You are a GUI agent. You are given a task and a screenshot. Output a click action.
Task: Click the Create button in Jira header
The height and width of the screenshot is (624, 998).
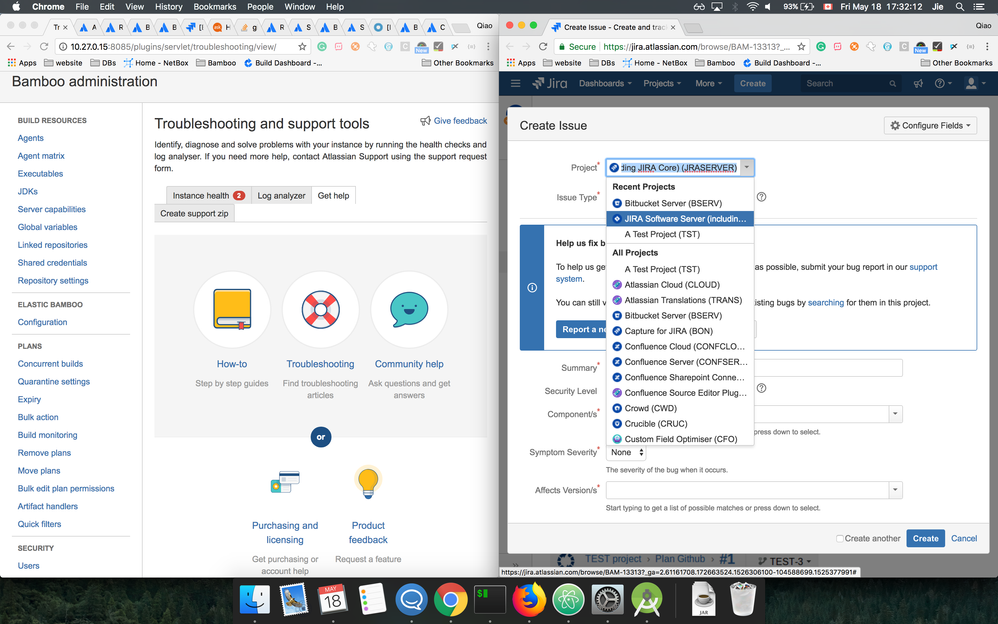pyautogui.click(x=752, y=83)
